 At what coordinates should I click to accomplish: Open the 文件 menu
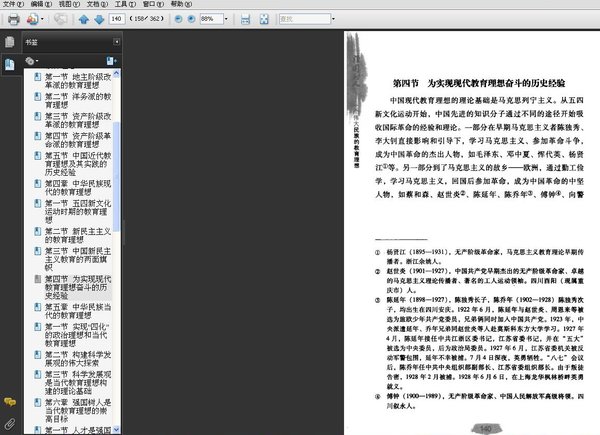click(13, 4)
